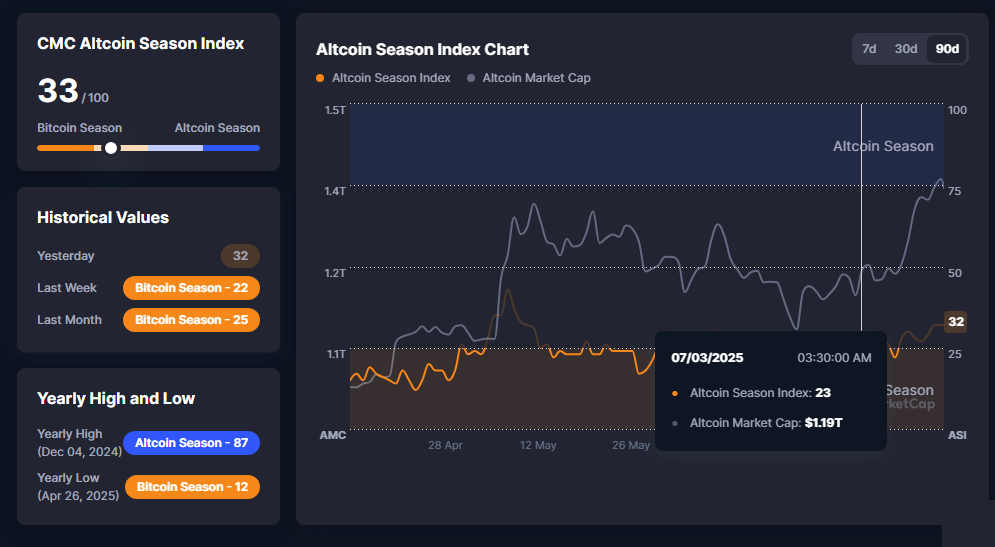
Task: Click the white knob on the season gauge
Action: (111, 148)
